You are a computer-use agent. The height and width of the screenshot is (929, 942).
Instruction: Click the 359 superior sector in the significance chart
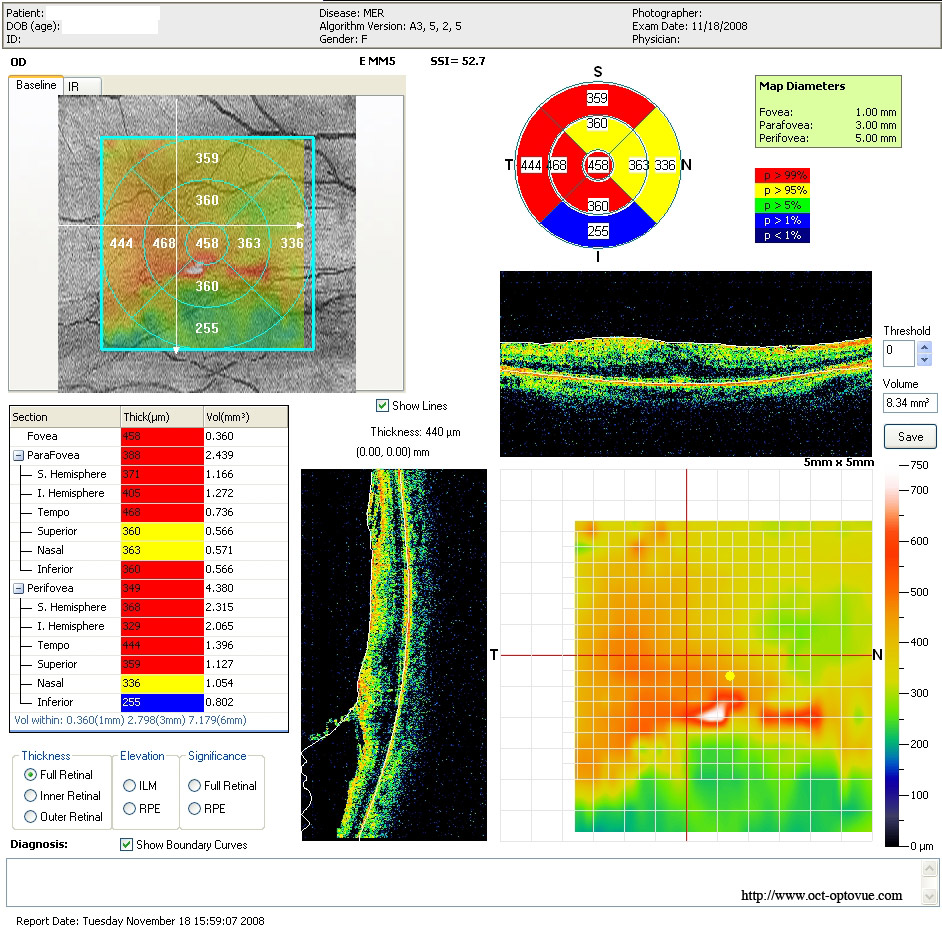(597, 98)
